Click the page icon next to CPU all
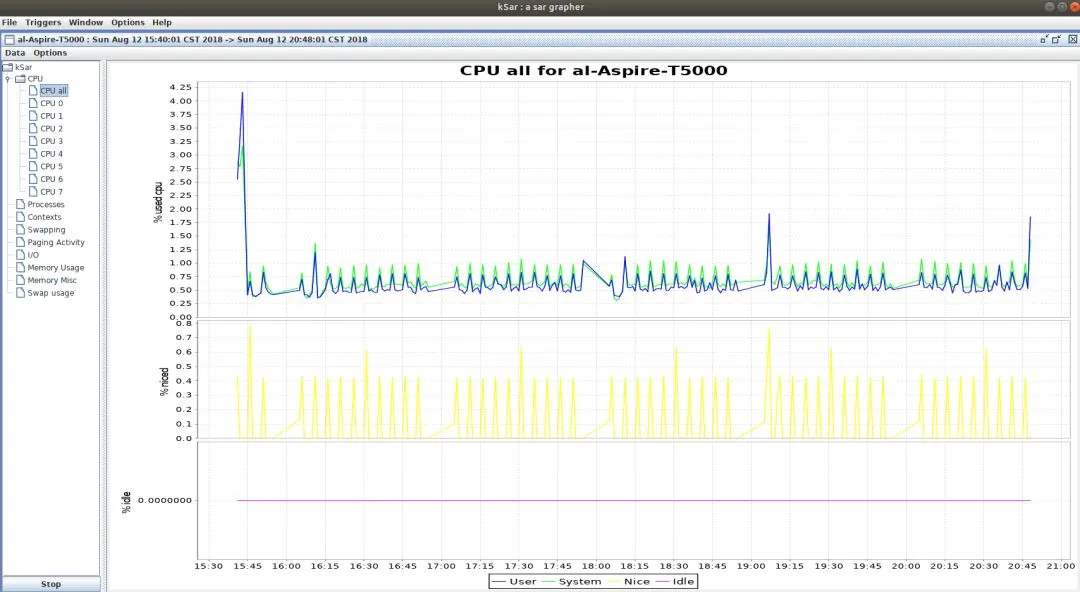The height and width of the screenshot is (592, 1080). 32,90
